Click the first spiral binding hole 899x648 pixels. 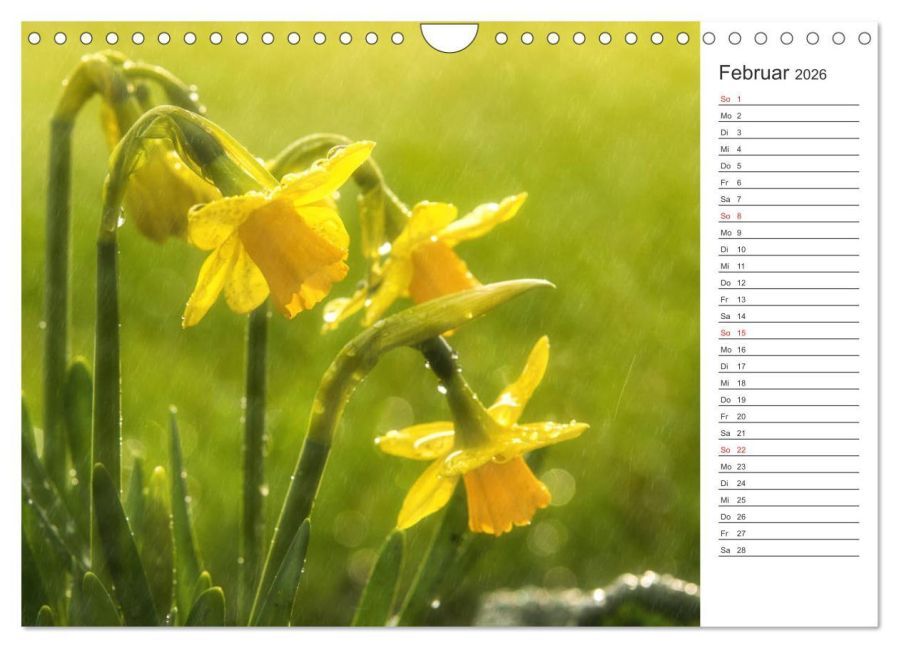point(34,38)
